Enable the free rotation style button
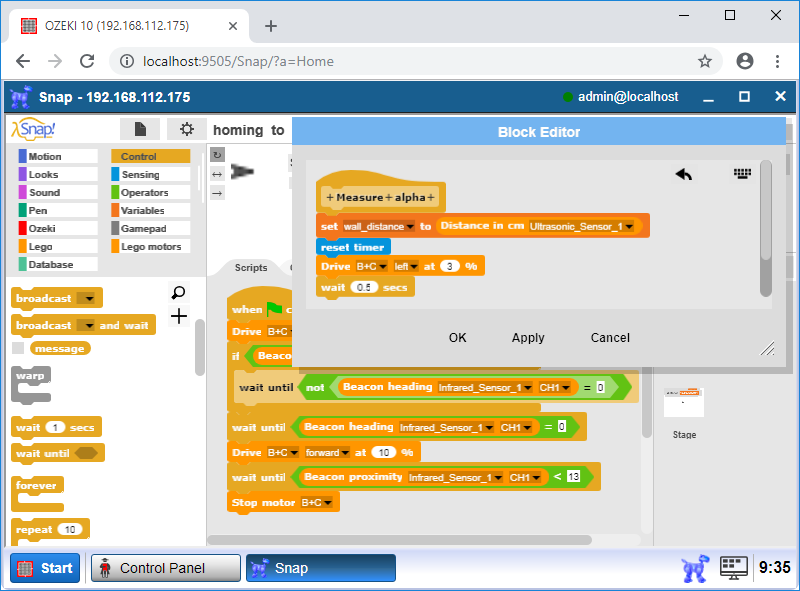The image size is (800, 591). (x=217, y=155)
